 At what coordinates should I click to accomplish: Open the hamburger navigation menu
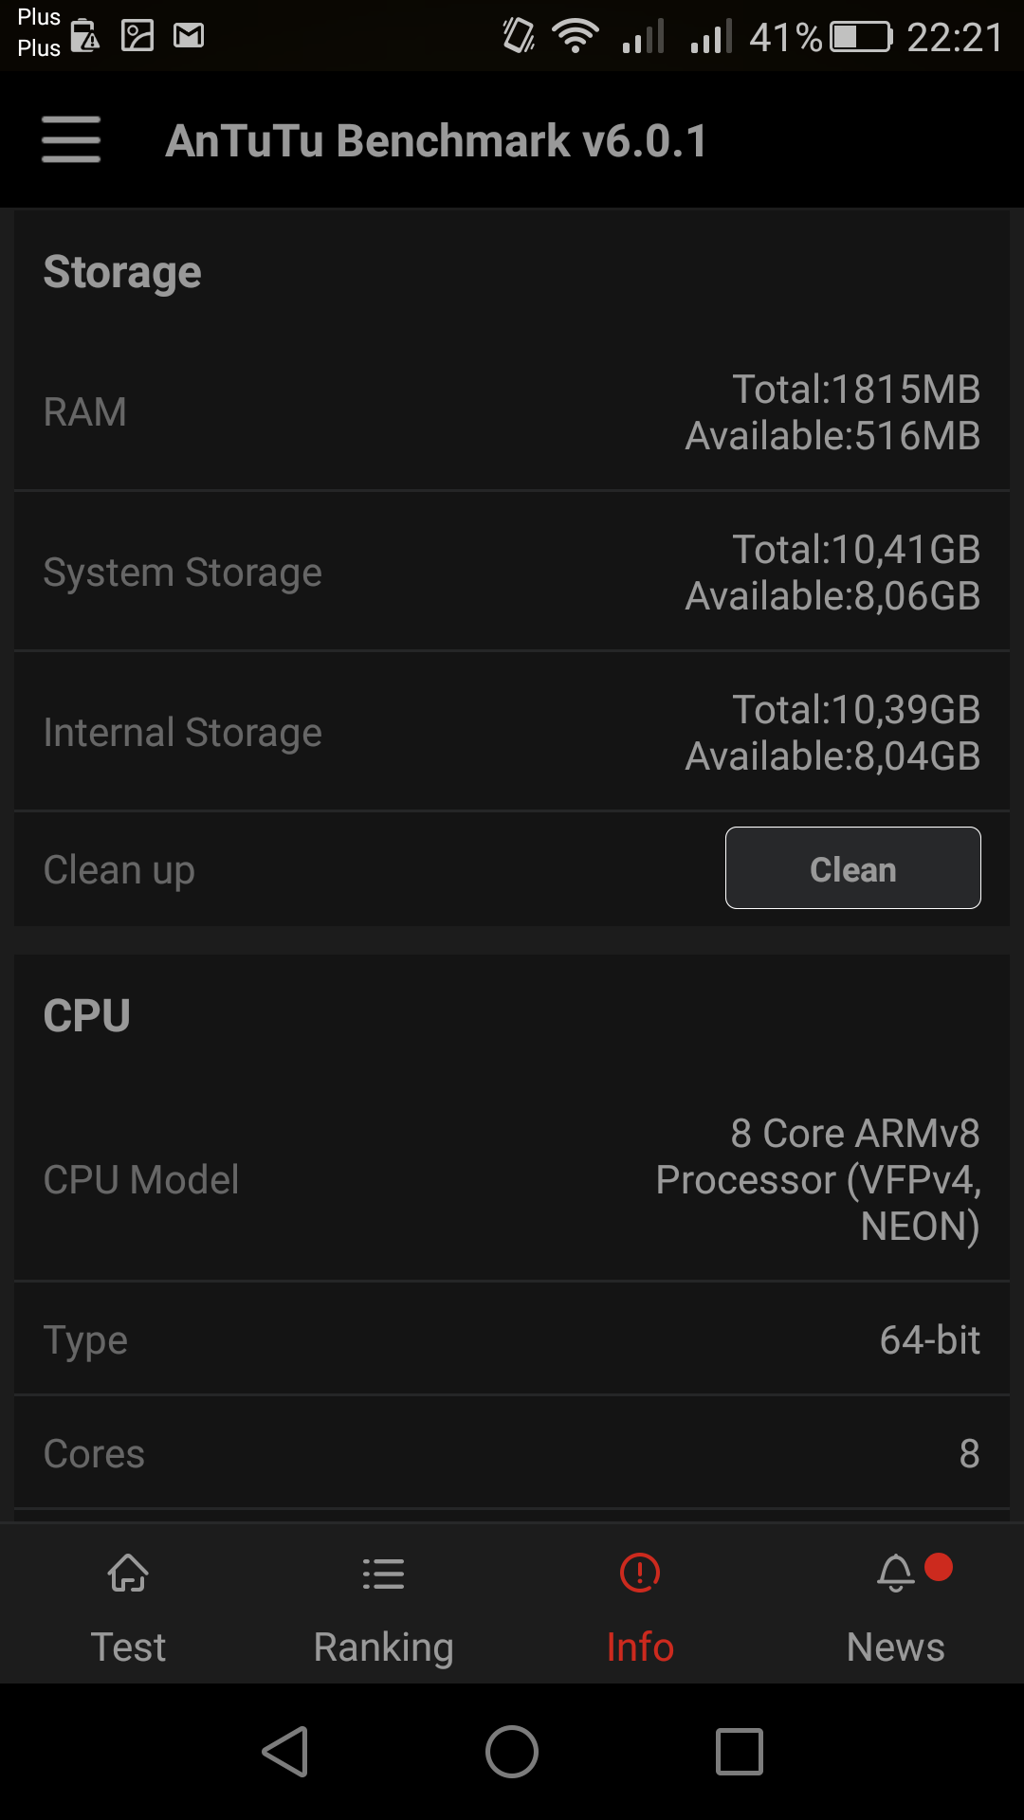point(71,139)
